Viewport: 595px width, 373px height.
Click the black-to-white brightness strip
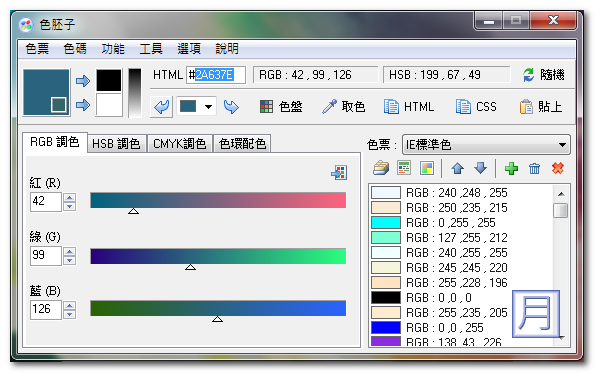click(135, 93)
